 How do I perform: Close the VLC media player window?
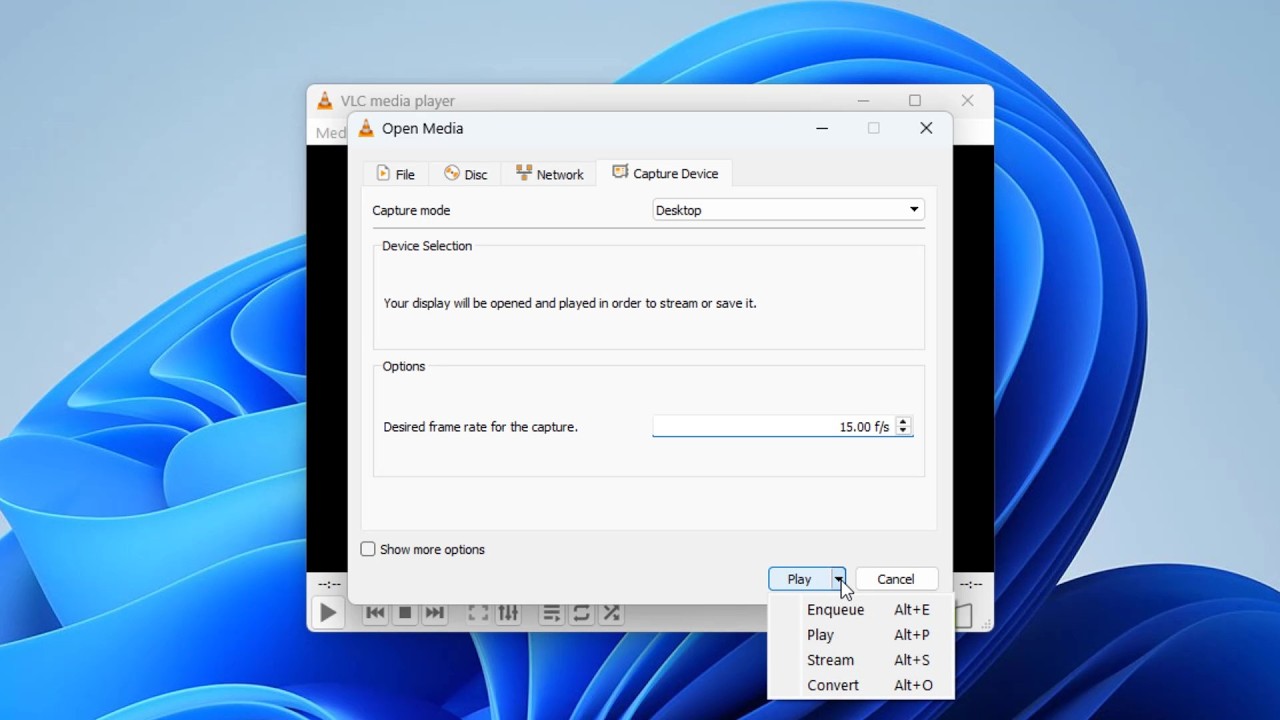point(967,100)
